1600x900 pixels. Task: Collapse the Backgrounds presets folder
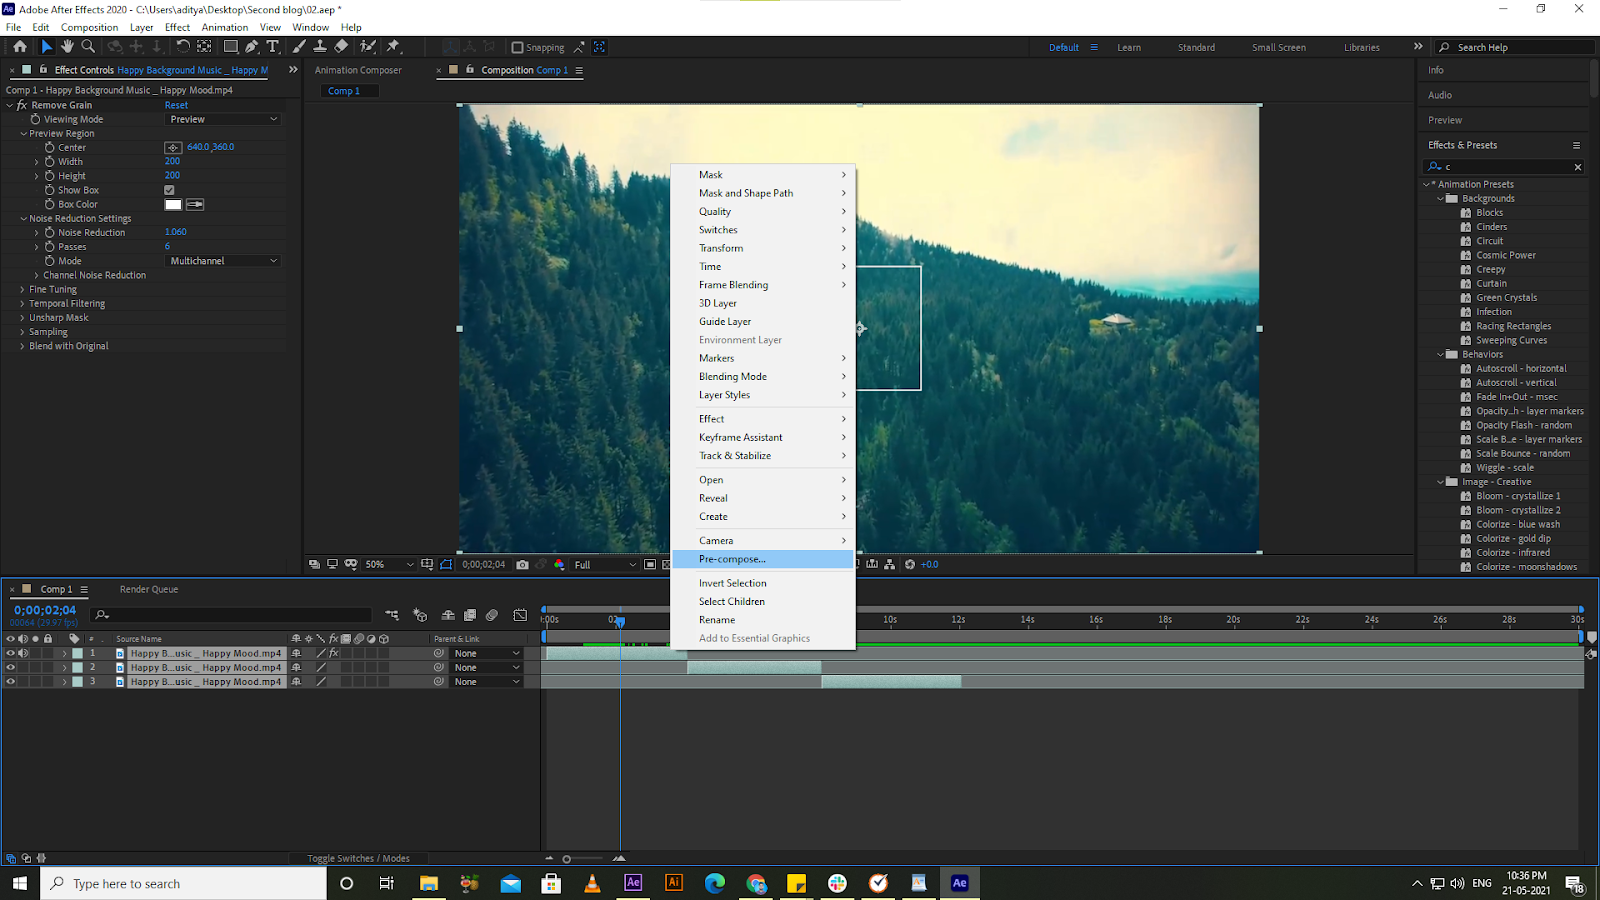(1440, 198)
